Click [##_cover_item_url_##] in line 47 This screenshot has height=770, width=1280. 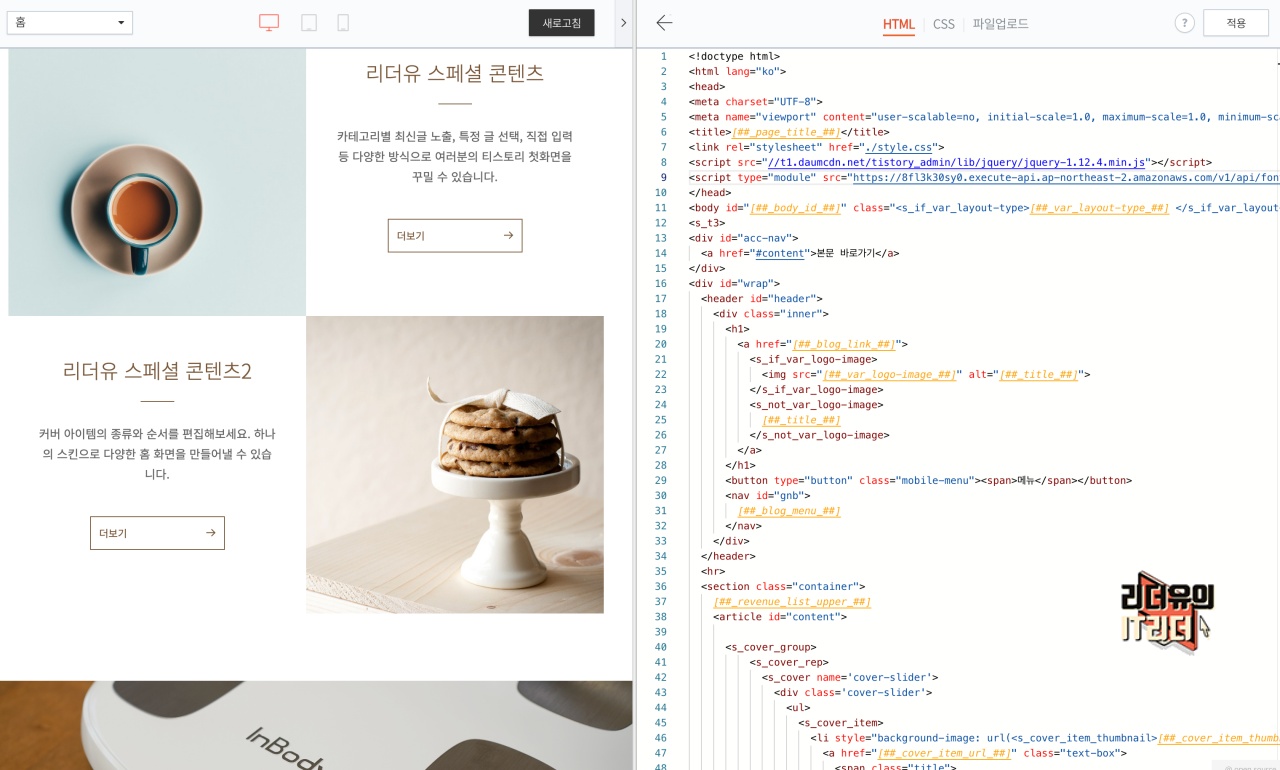pos(945,753)
